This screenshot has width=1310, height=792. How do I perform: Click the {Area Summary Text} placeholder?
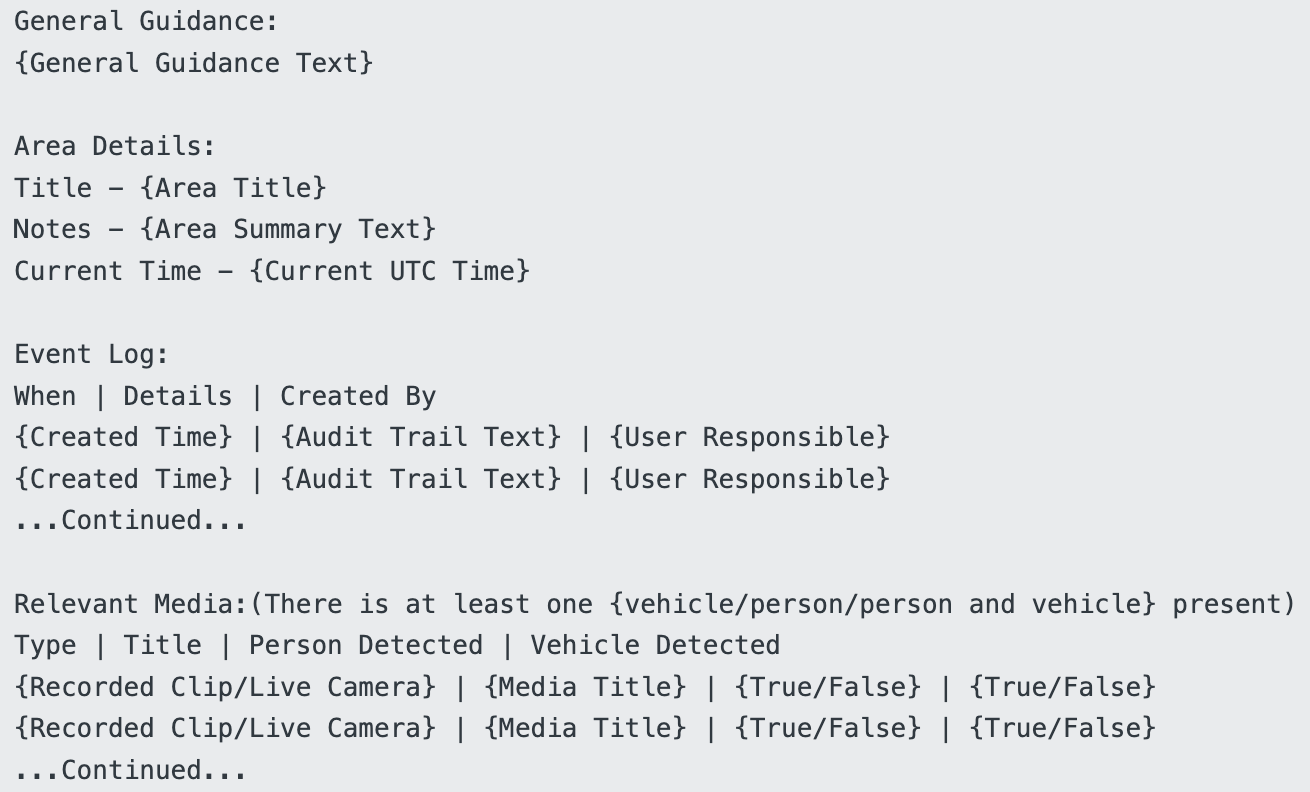288,229
